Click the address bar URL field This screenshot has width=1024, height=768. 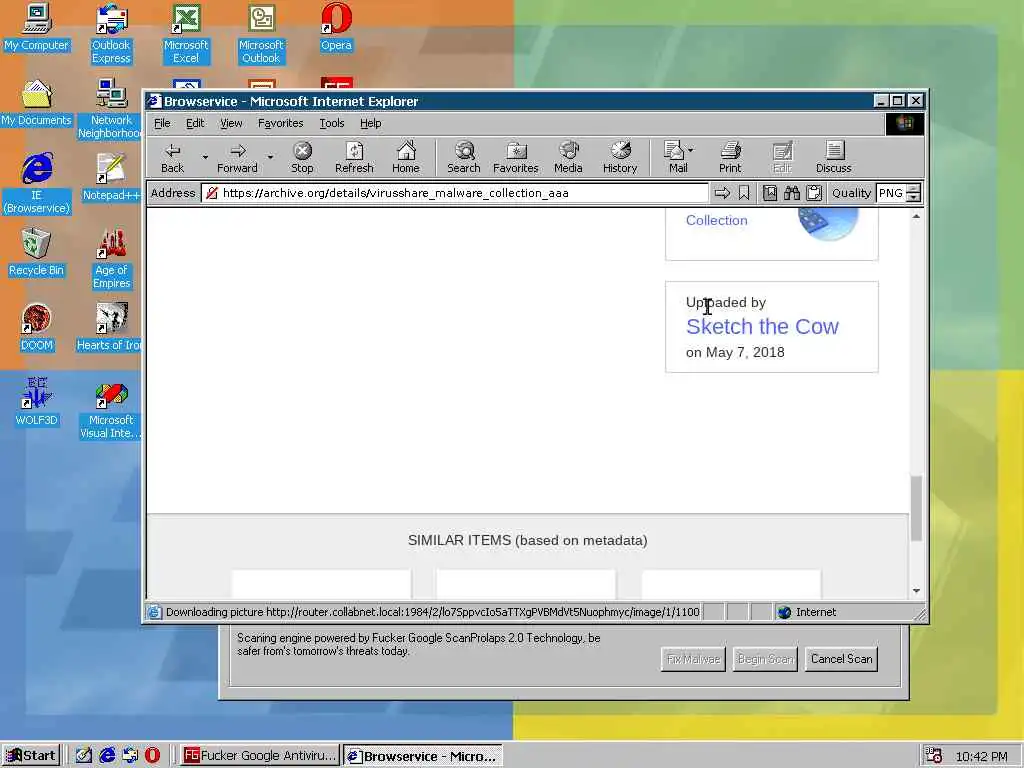(x=455, y=193)
